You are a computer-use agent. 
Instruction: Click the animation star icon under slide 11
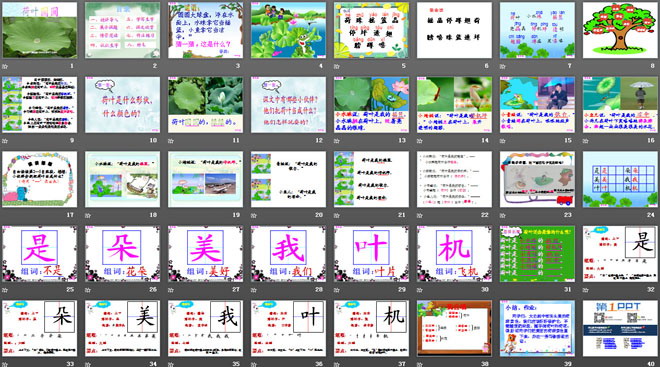170,141
